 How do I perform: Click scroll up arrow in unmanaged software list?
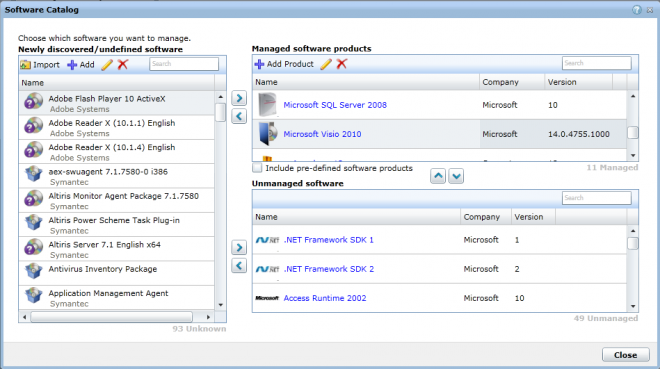point(633,231)
